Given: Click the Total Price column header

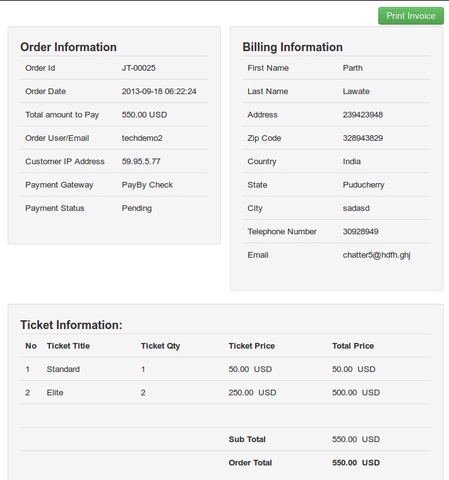Looking at the screenshot, I should click(x=353, y=346).
